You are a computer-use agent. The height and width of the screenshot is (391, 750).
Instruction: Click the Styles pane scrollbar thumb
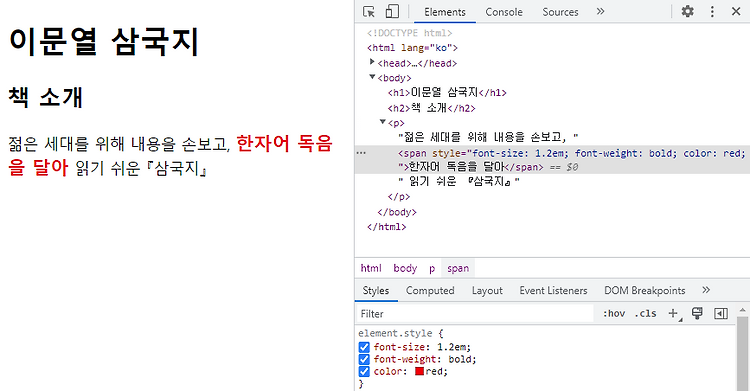tap(742, 354)
